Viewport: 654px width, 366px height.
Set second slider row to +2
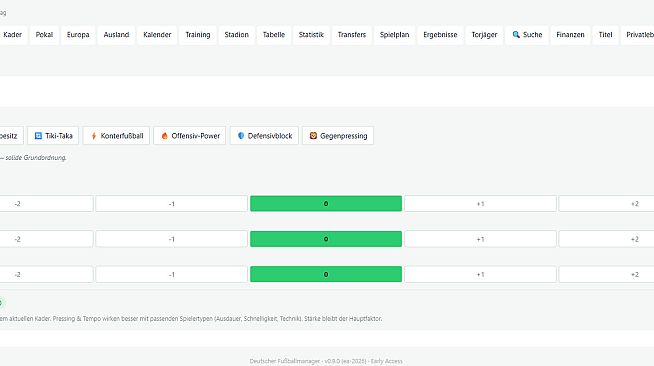(606, 239)
